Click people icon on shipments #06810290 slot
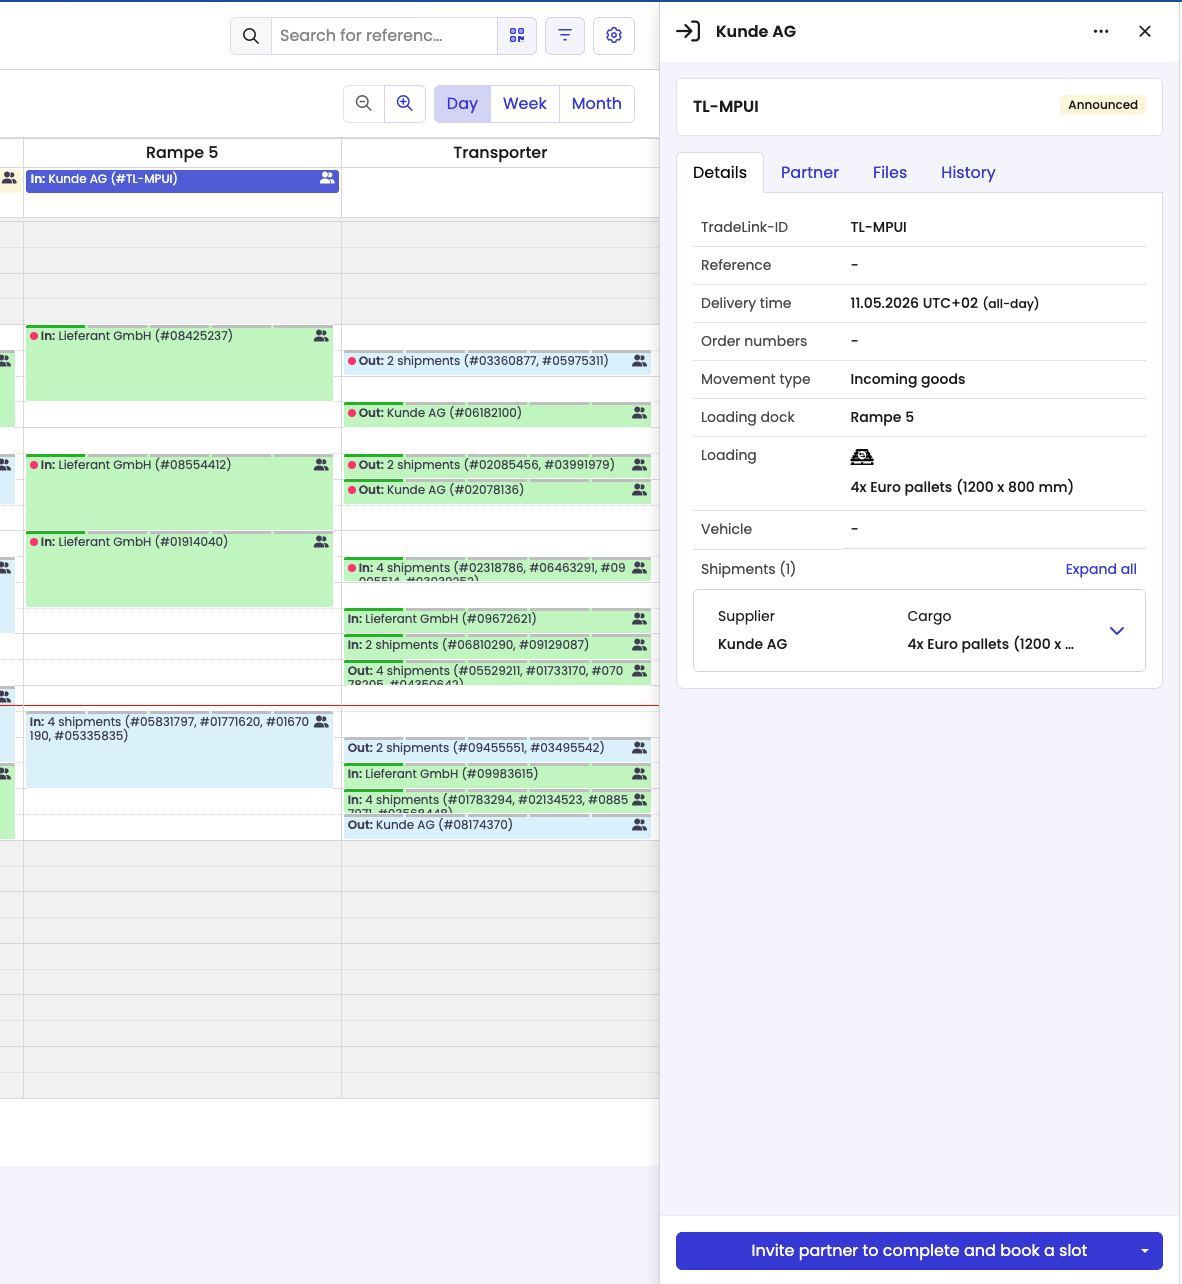Screen dimensions: 1182x1284 click(x=639, y=645)
